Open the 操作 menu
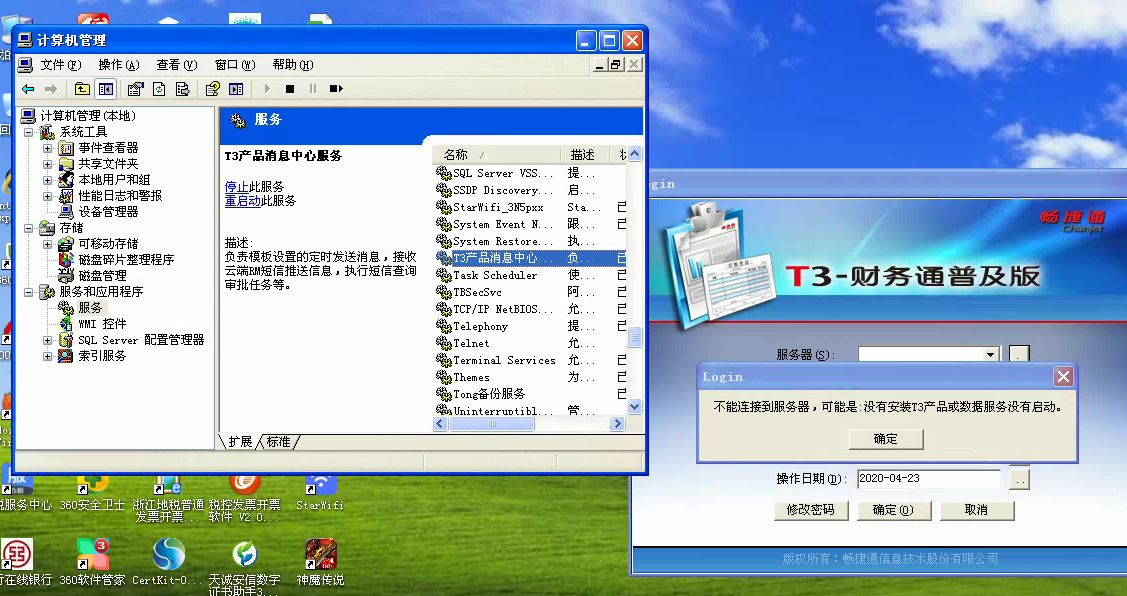The width and height of the screenshot is (1127, 596). (119, 65)
